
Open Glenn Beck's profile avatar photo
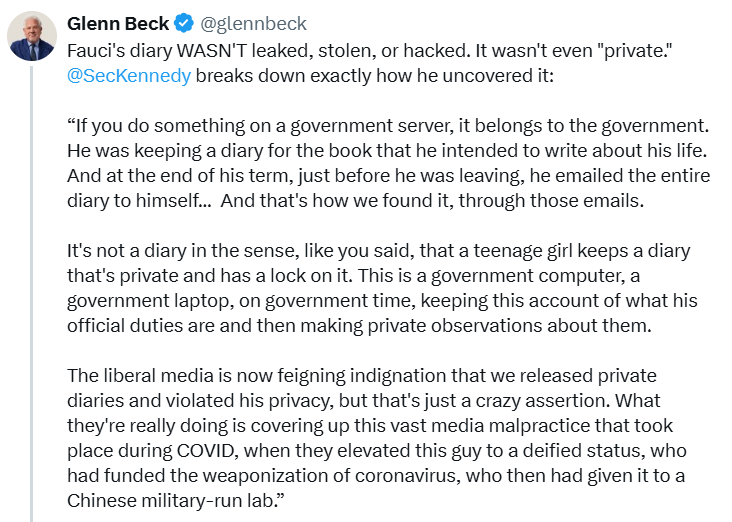[32, 36]
